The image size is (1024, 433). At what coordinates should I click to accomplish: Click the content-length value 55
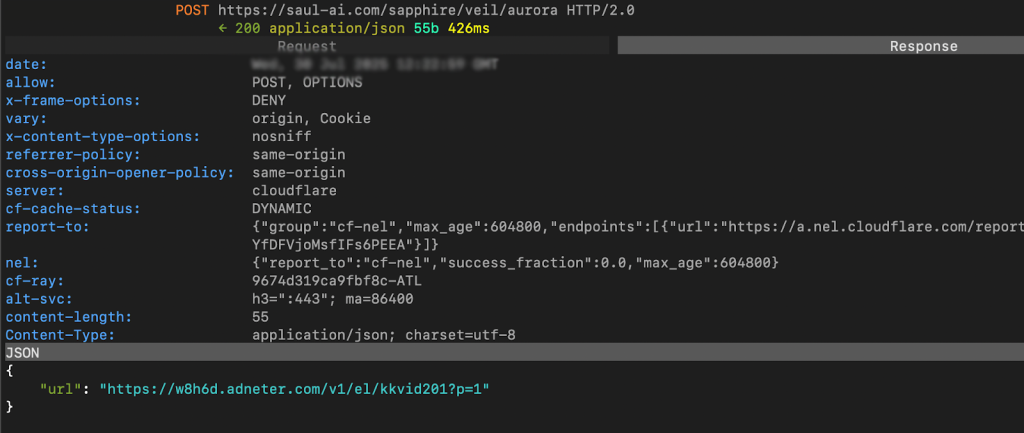click(260, 317)
